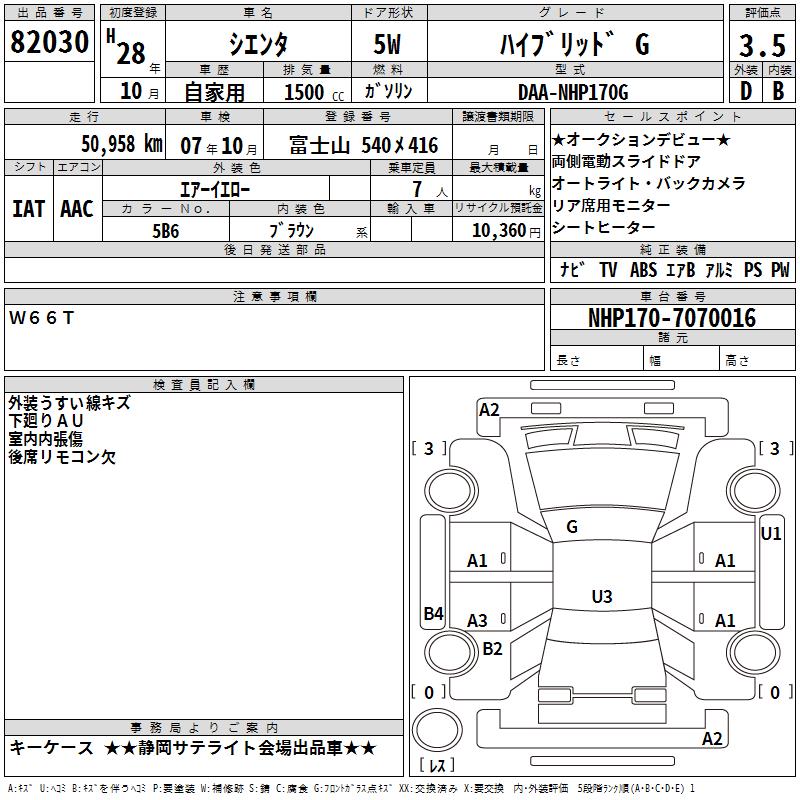
Task: Select the office note キーケース
Action: [52, 748]
